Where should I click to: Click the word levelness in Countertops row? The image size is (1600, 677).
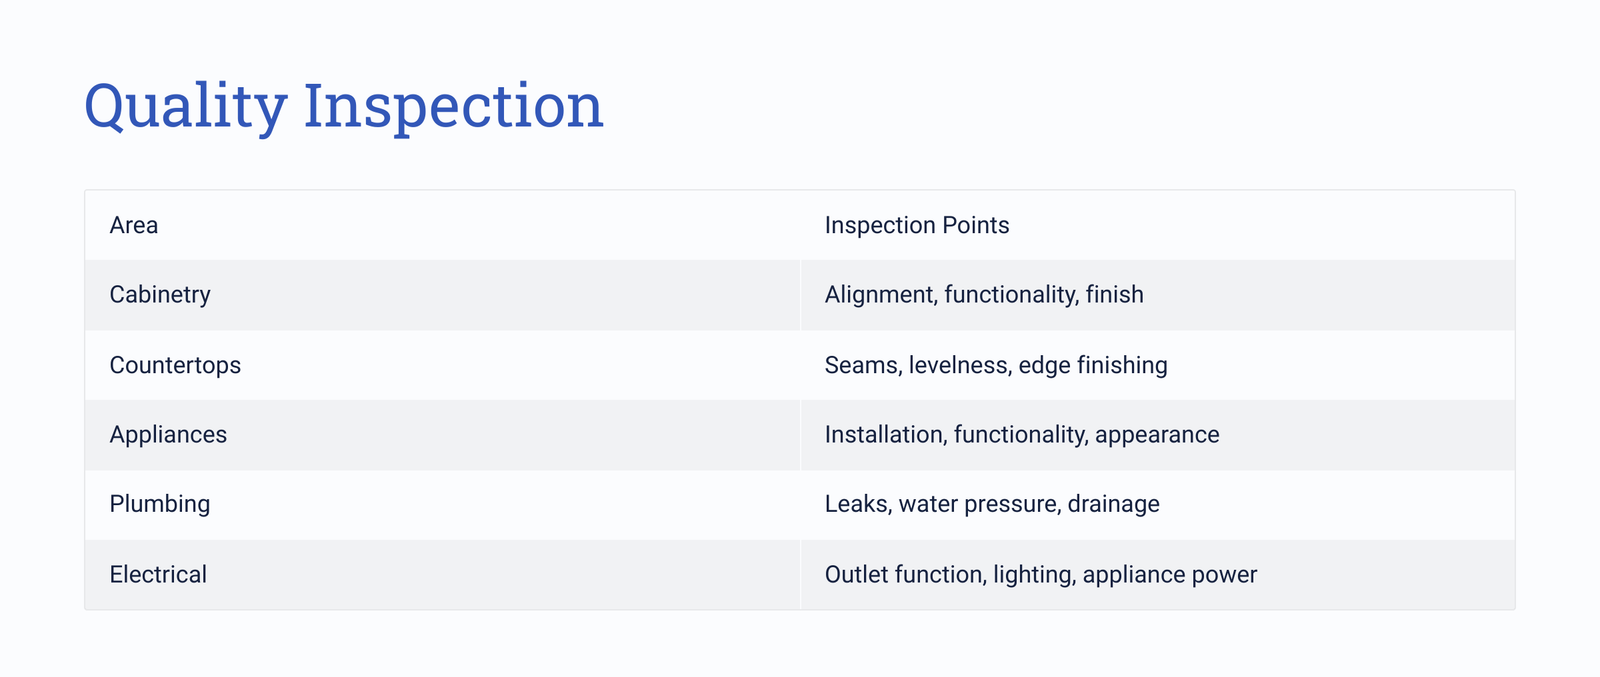coord(960,365)
